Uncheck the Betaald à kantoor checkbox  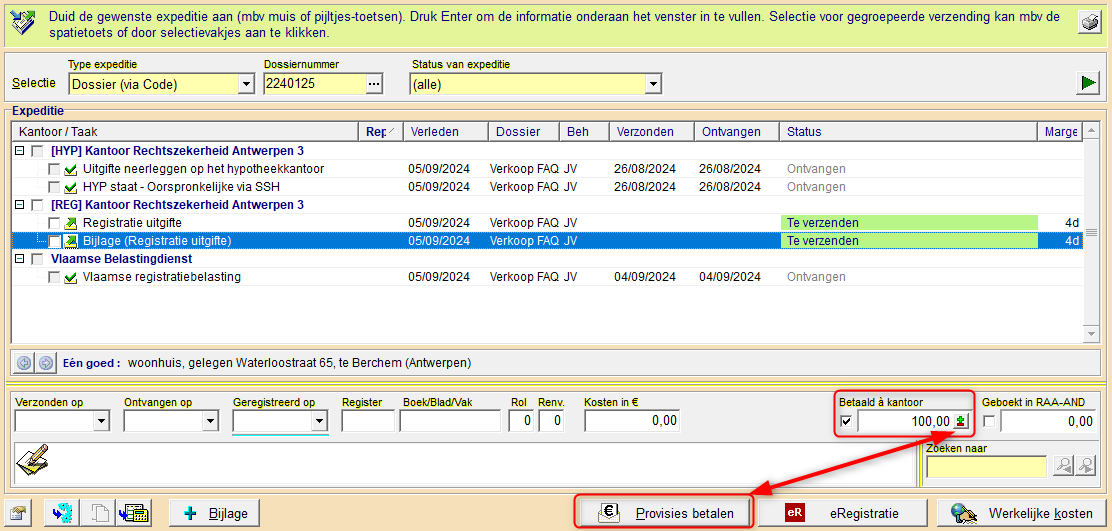pos(845,422)
